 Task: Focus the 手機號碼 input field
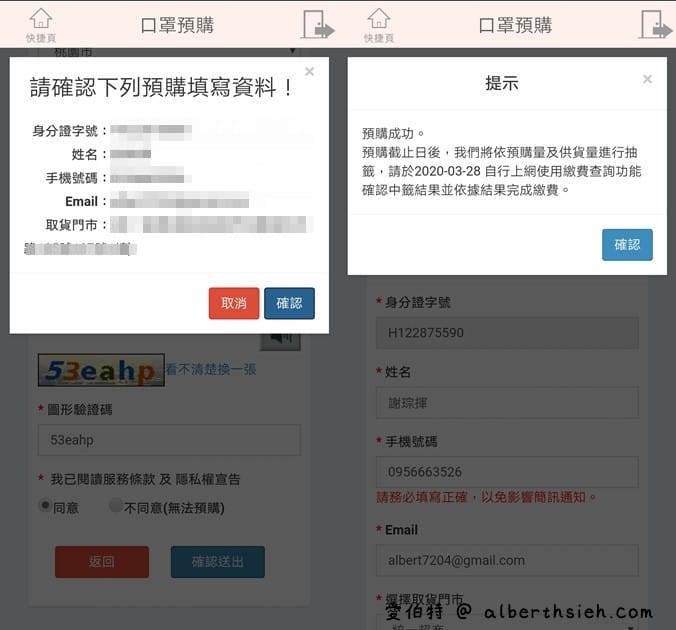click(x=507, y=472)
